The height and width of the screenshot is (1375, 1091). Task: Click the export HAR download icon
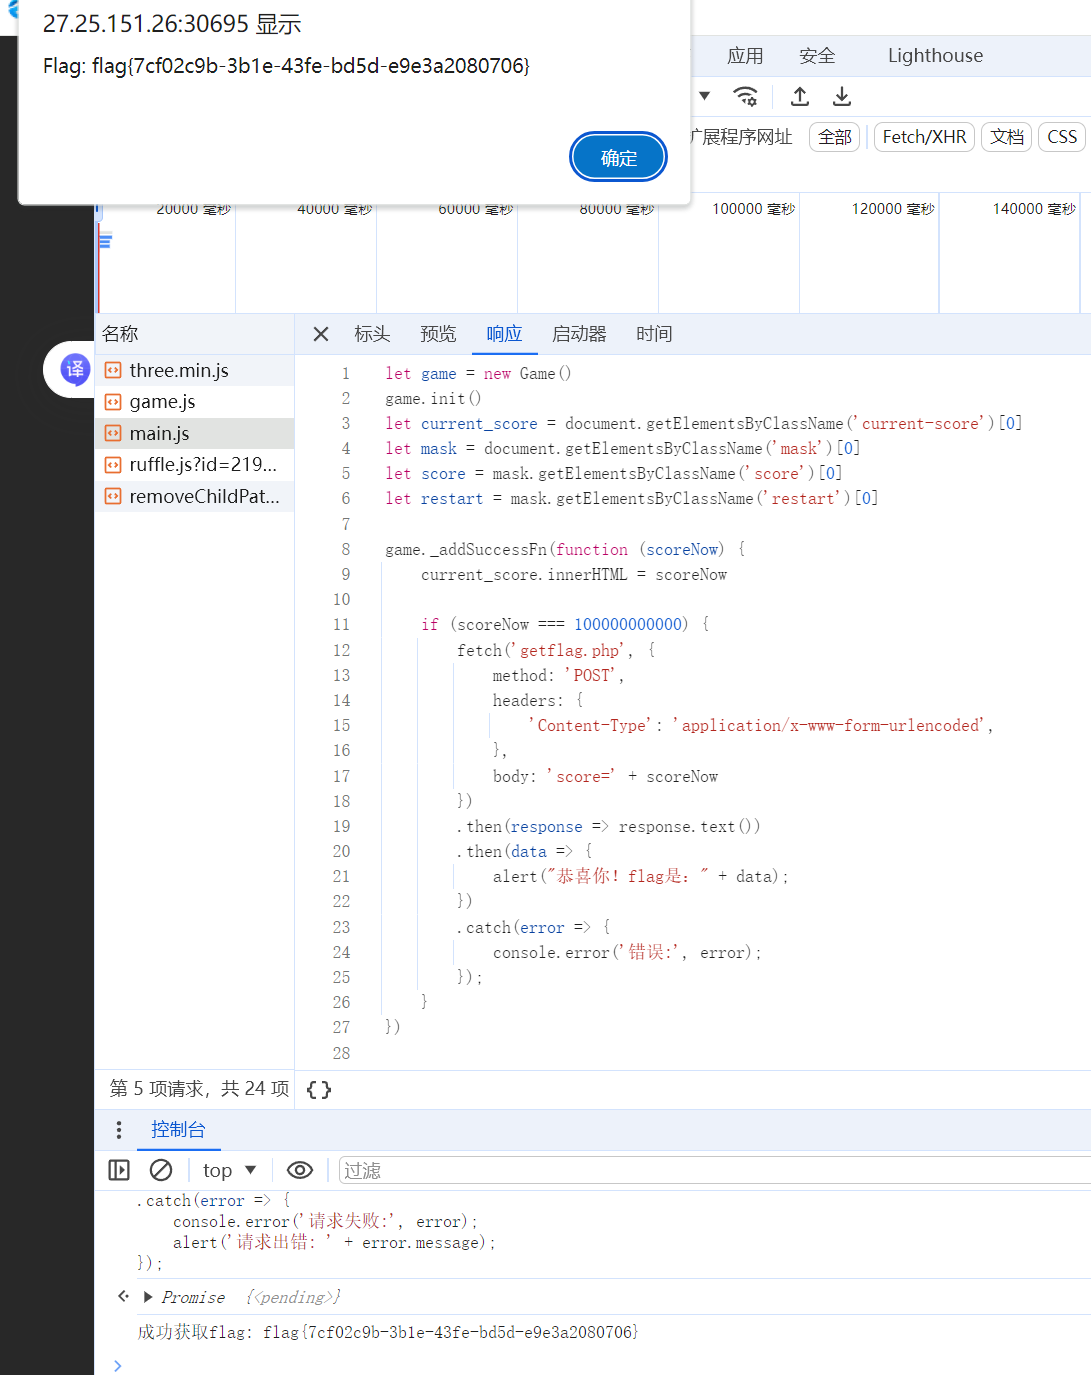[842, 96]
